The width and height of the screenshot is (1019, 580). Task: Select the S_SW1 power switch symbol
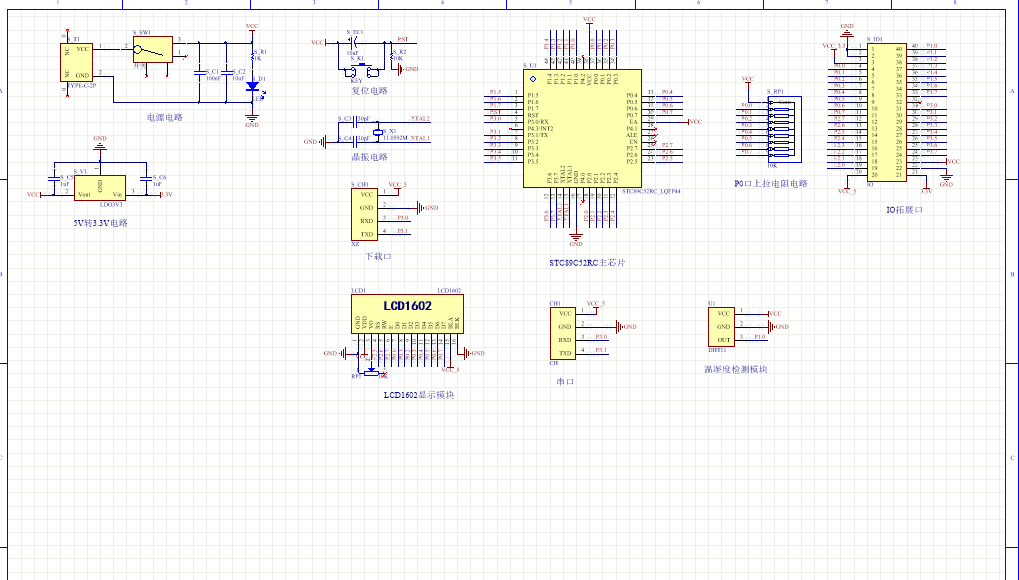[153, 49]
